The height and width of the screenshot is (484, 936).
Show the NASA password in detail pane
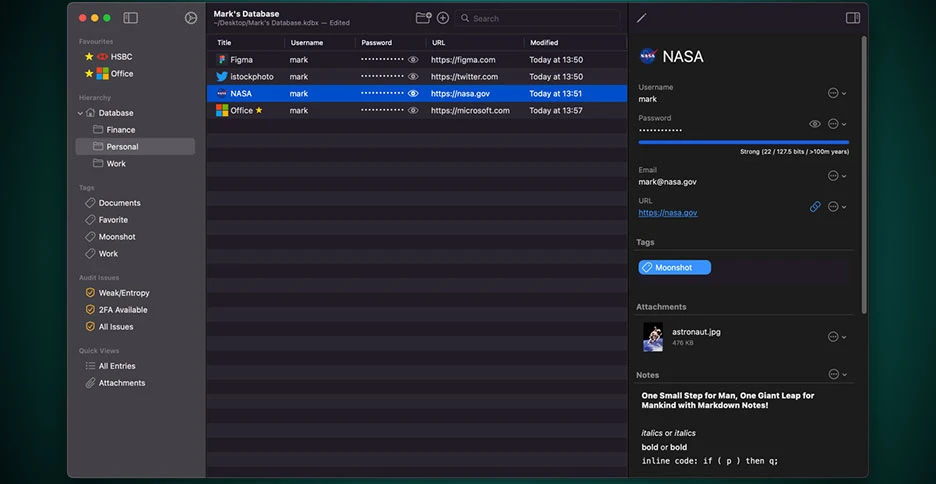815,124
